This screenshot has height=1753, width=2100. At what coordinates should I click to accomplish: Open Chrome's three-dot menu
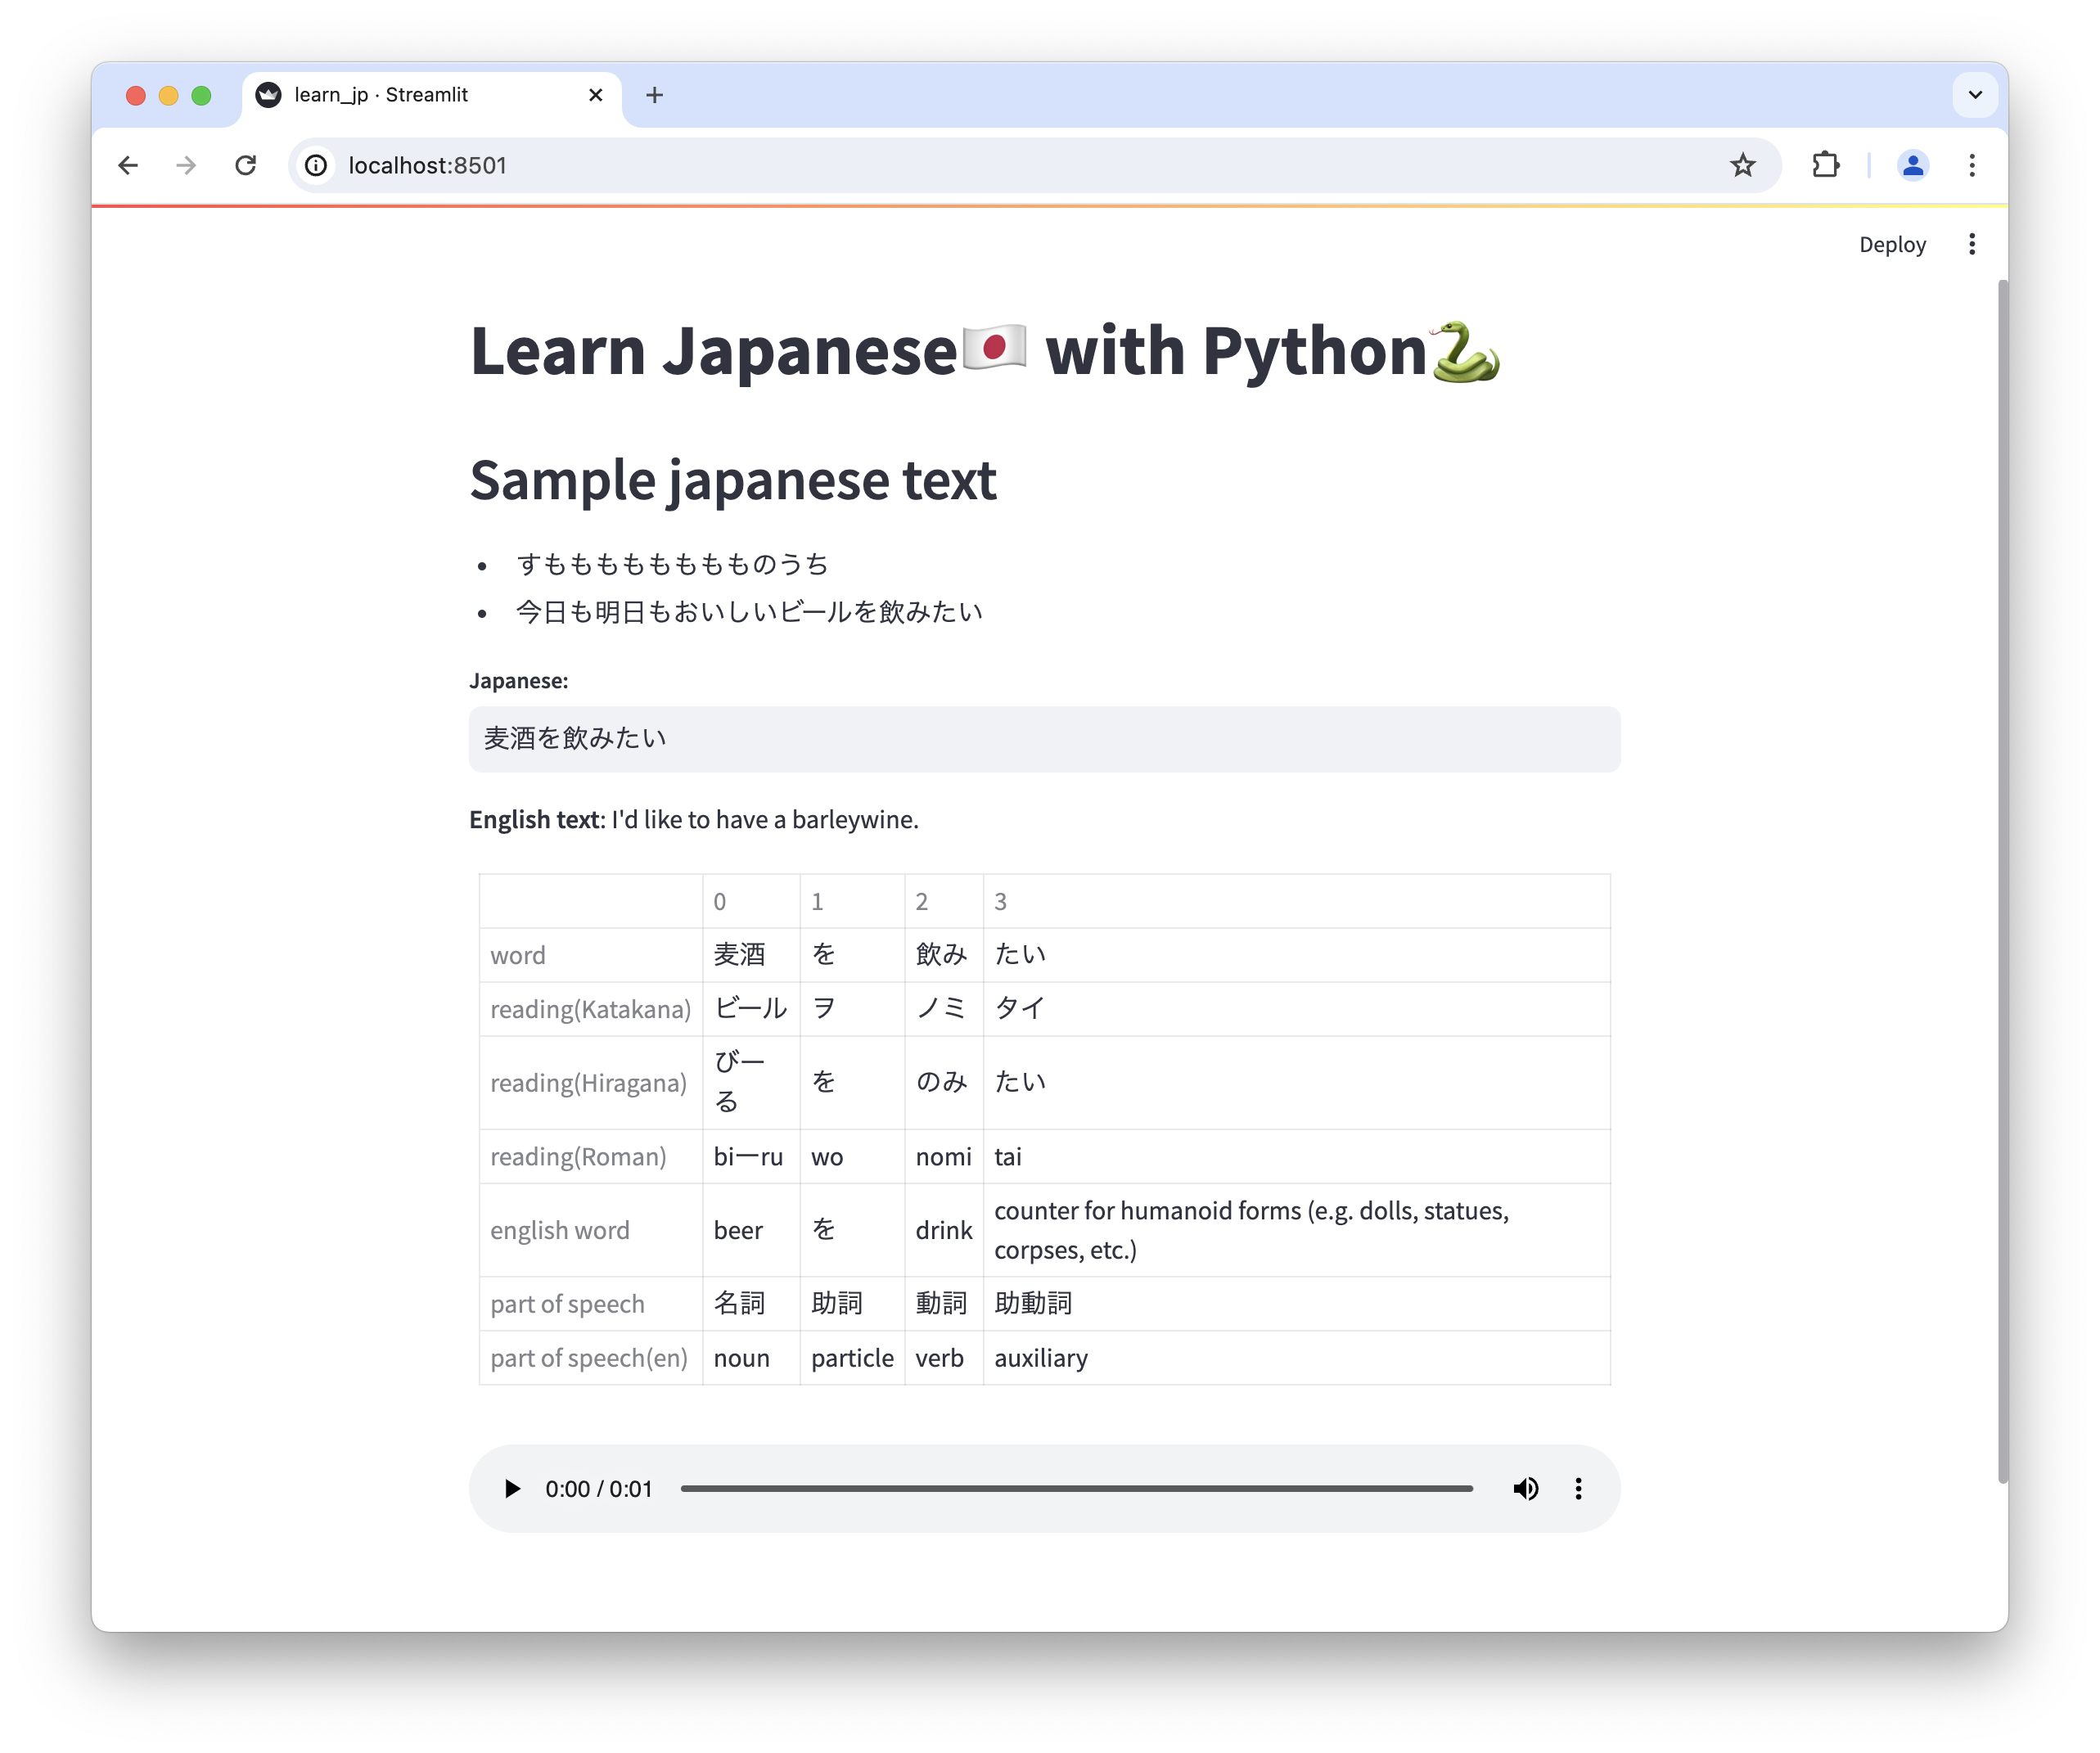[x=1971, y=165]
